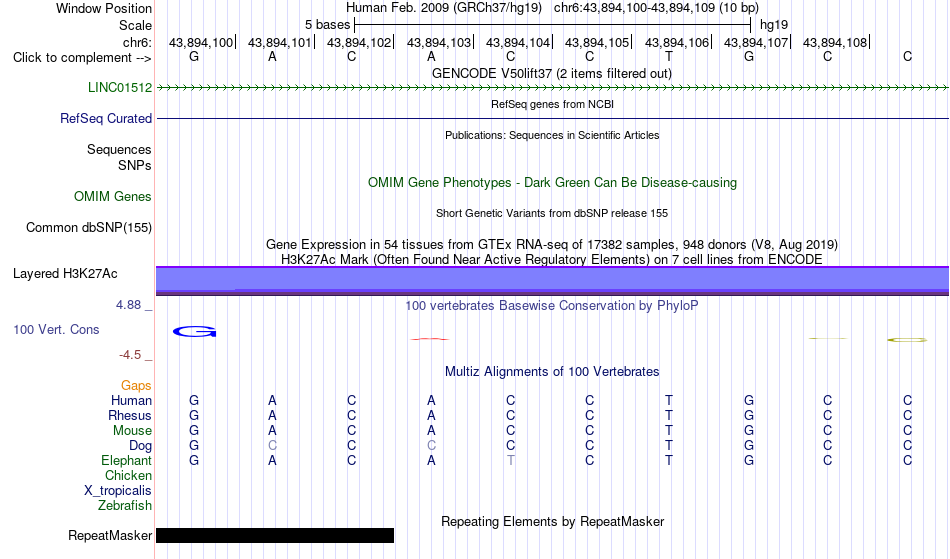Click the first light C base in the Dog row
The height and width of the screenshot is (559, 950).
273,446
